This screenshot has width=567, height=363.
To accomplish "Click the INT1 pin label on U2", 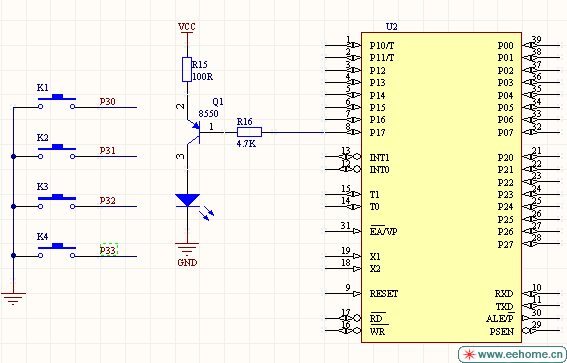I will 379,158.
